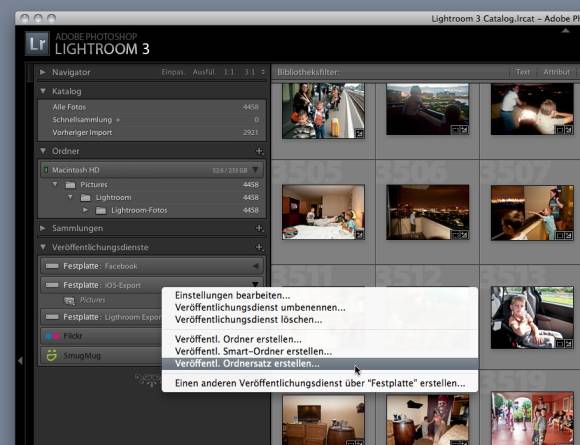Open the Navigator zoom options dropdown
Viewport: 580px width, 445px height.
[263, 72]
